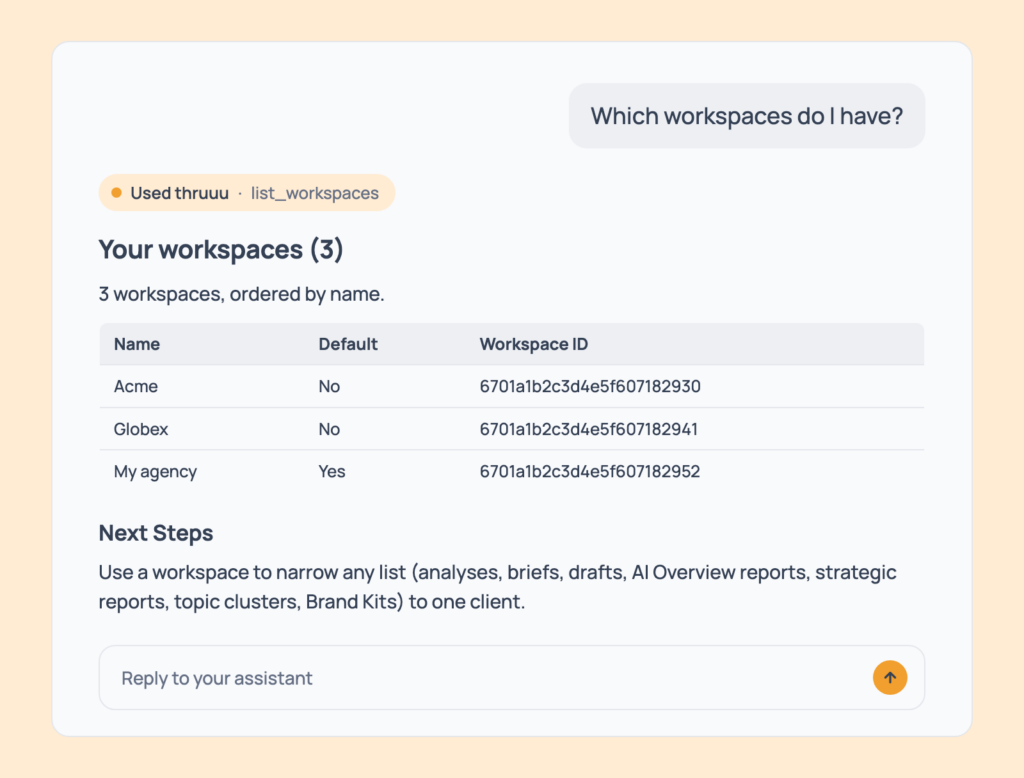This screenshot has height=778, width=1024.
Task: Click the orange send arrow button
Action: pyautogui.click(x=889, y=677)
